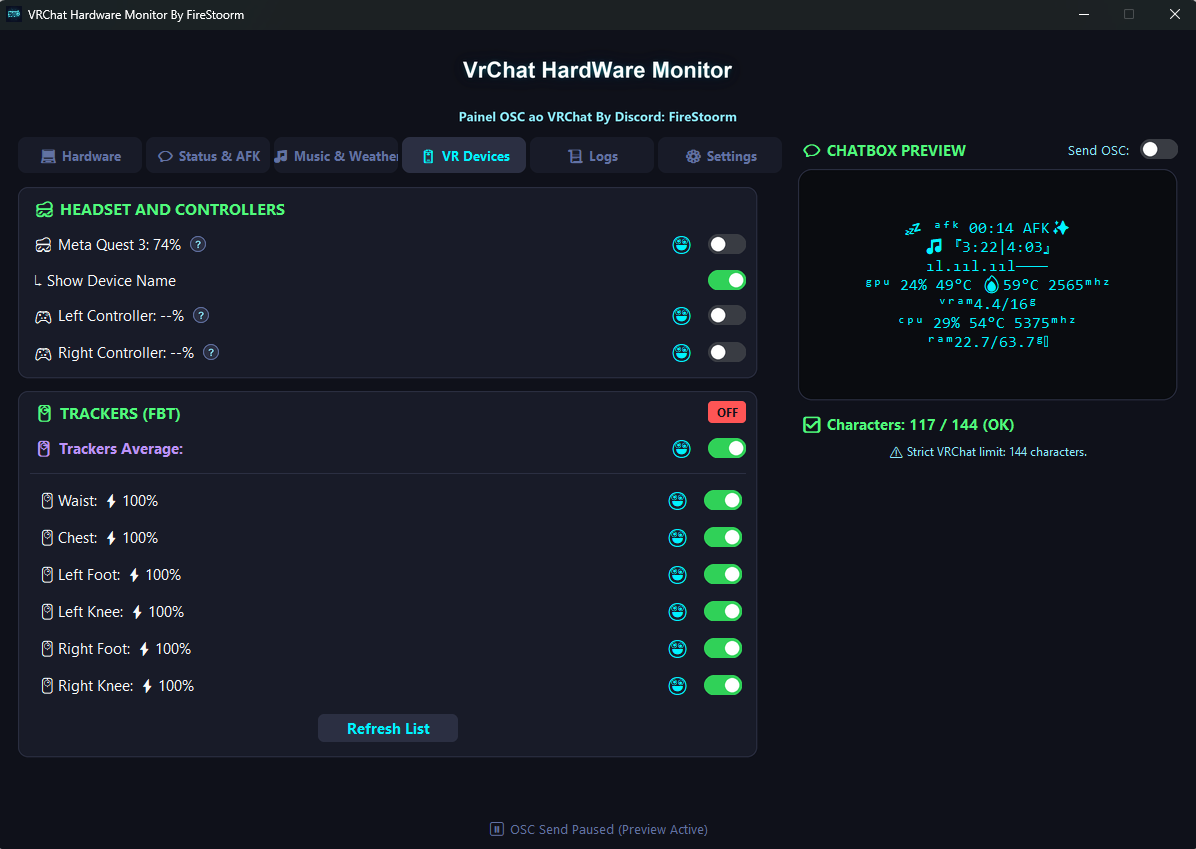1196x849 pixels.
Task: Click the Refresh List button
Action: 387,728
